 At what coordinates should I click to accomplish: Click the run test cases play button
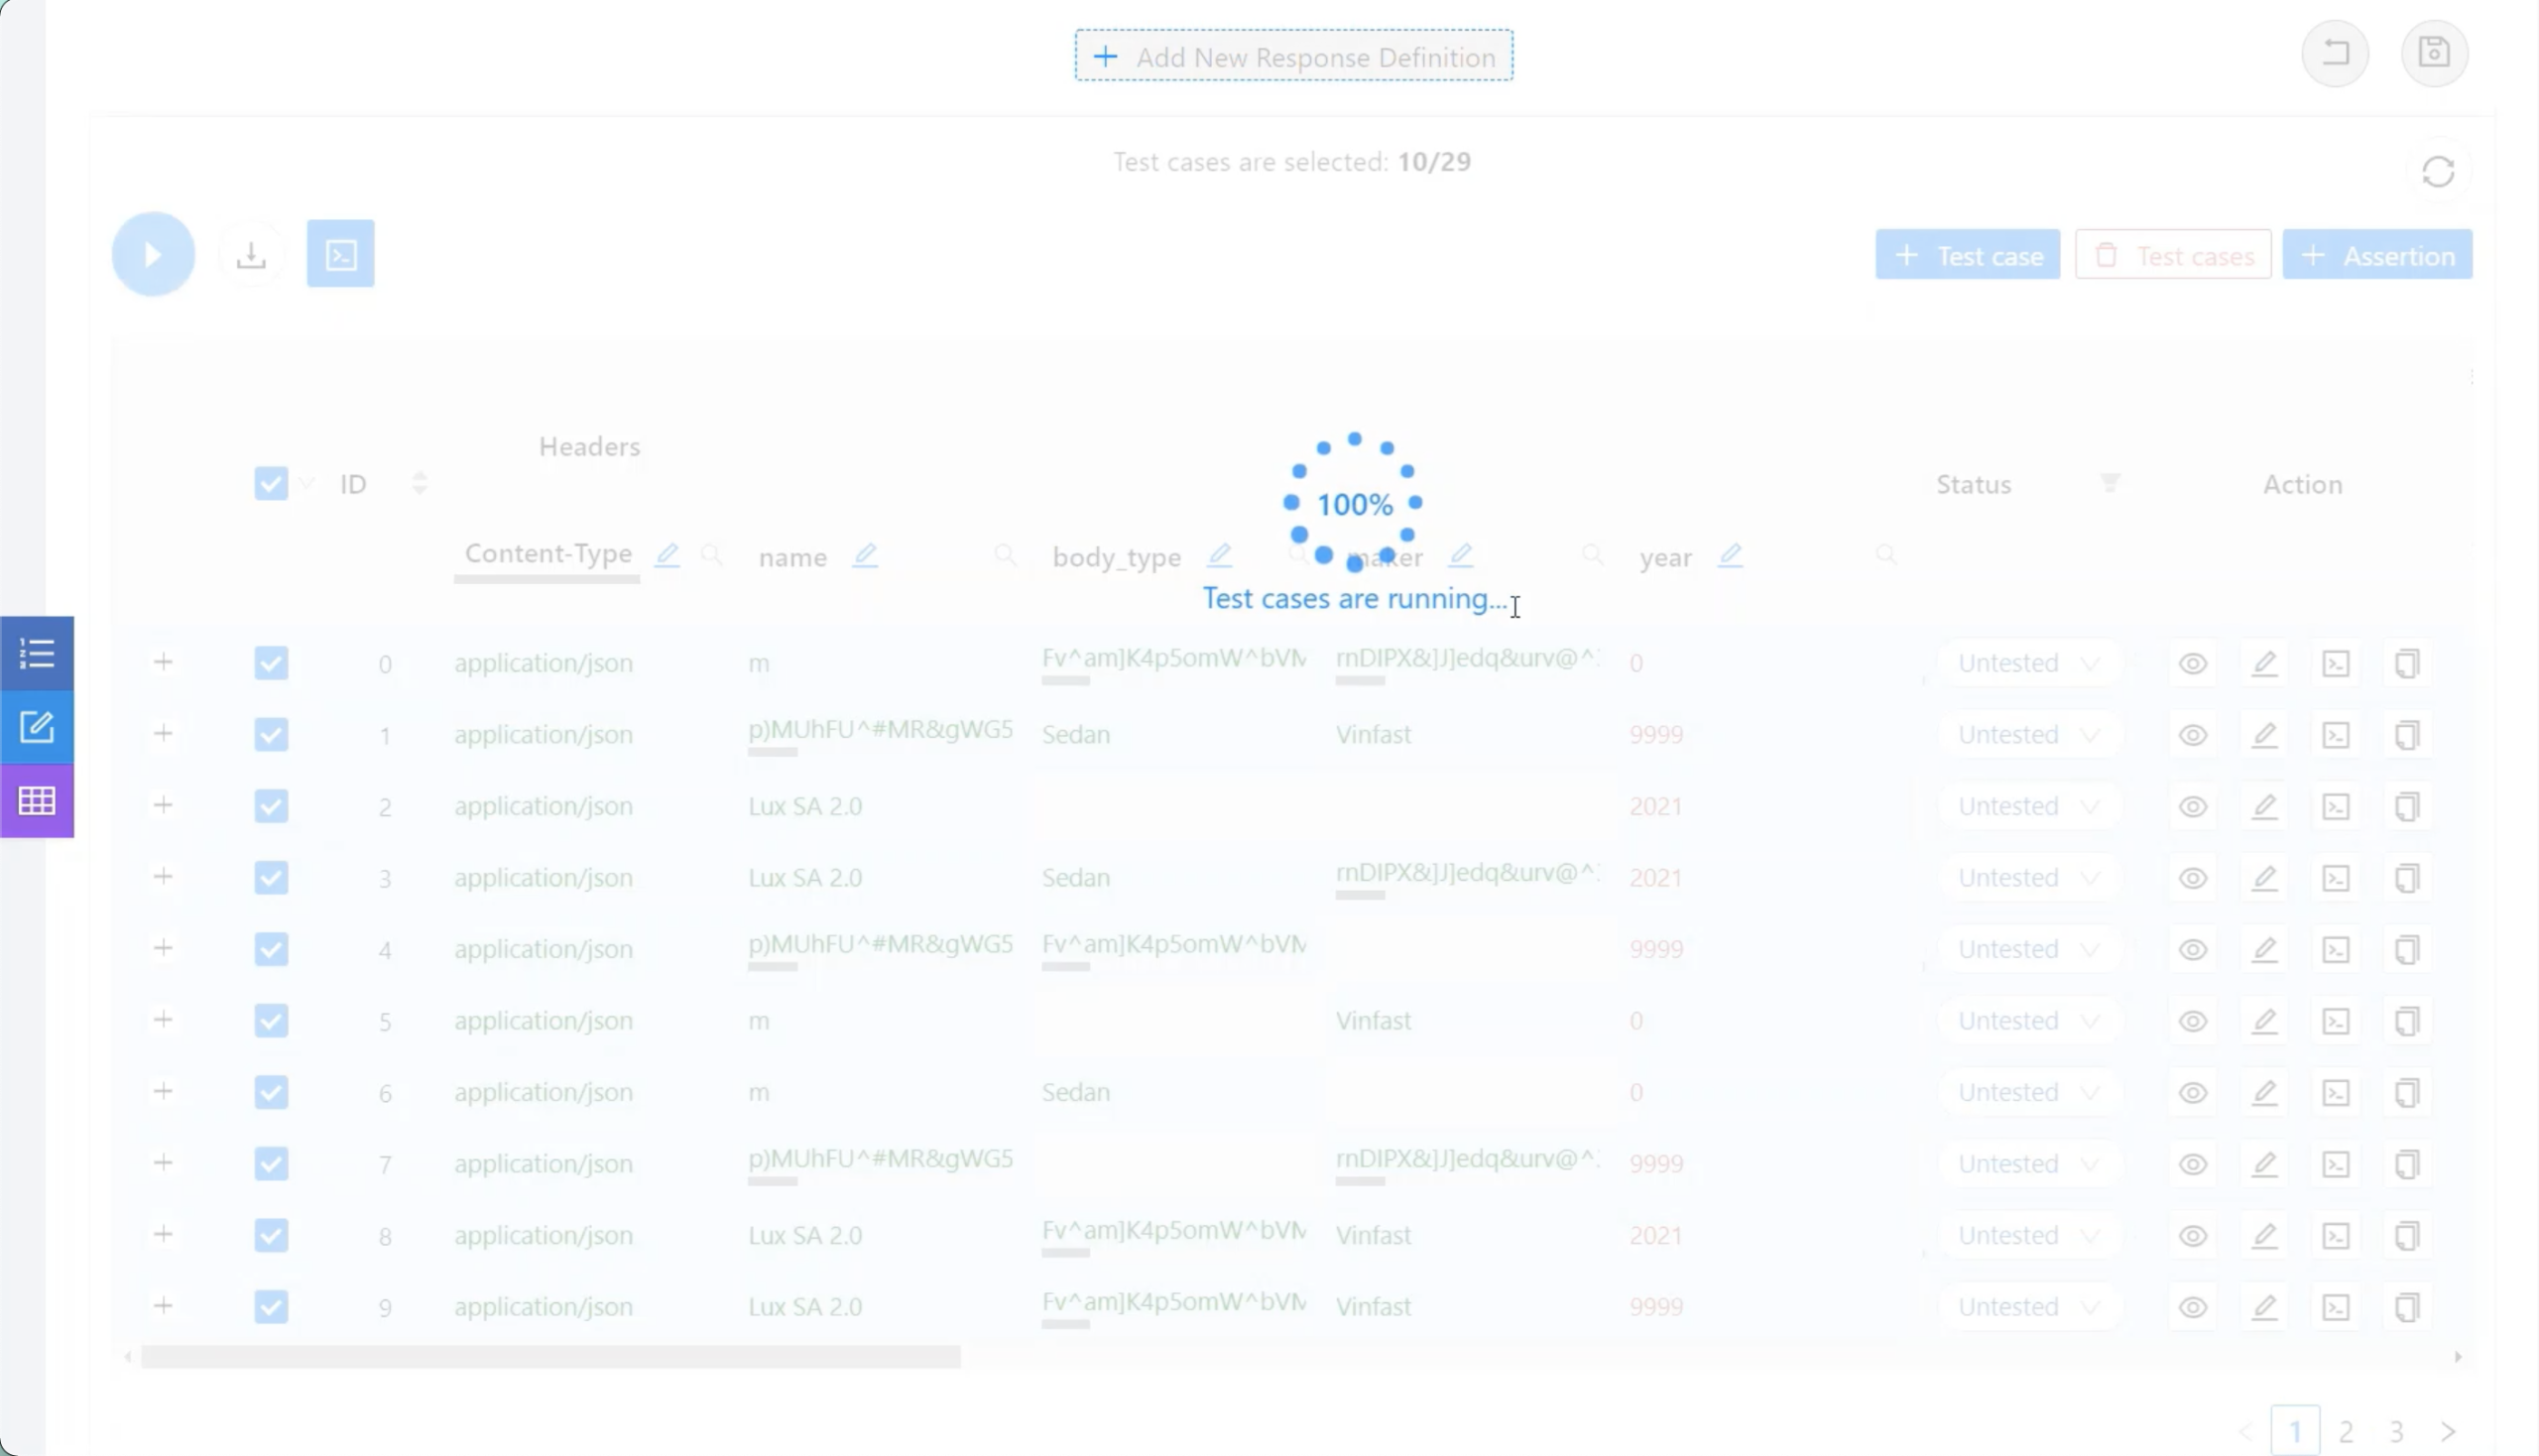(153, 255)
